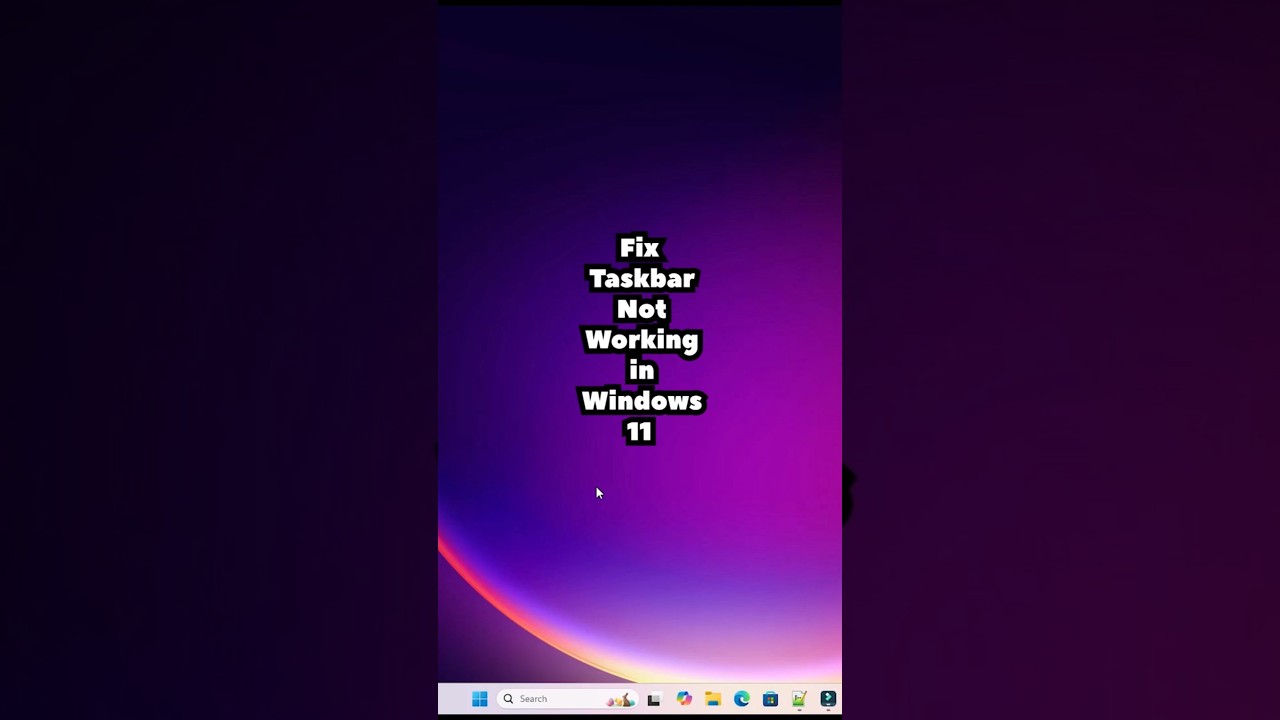
Task: Launch Copilot from the taskbar
Action: (x=684, y=699)
